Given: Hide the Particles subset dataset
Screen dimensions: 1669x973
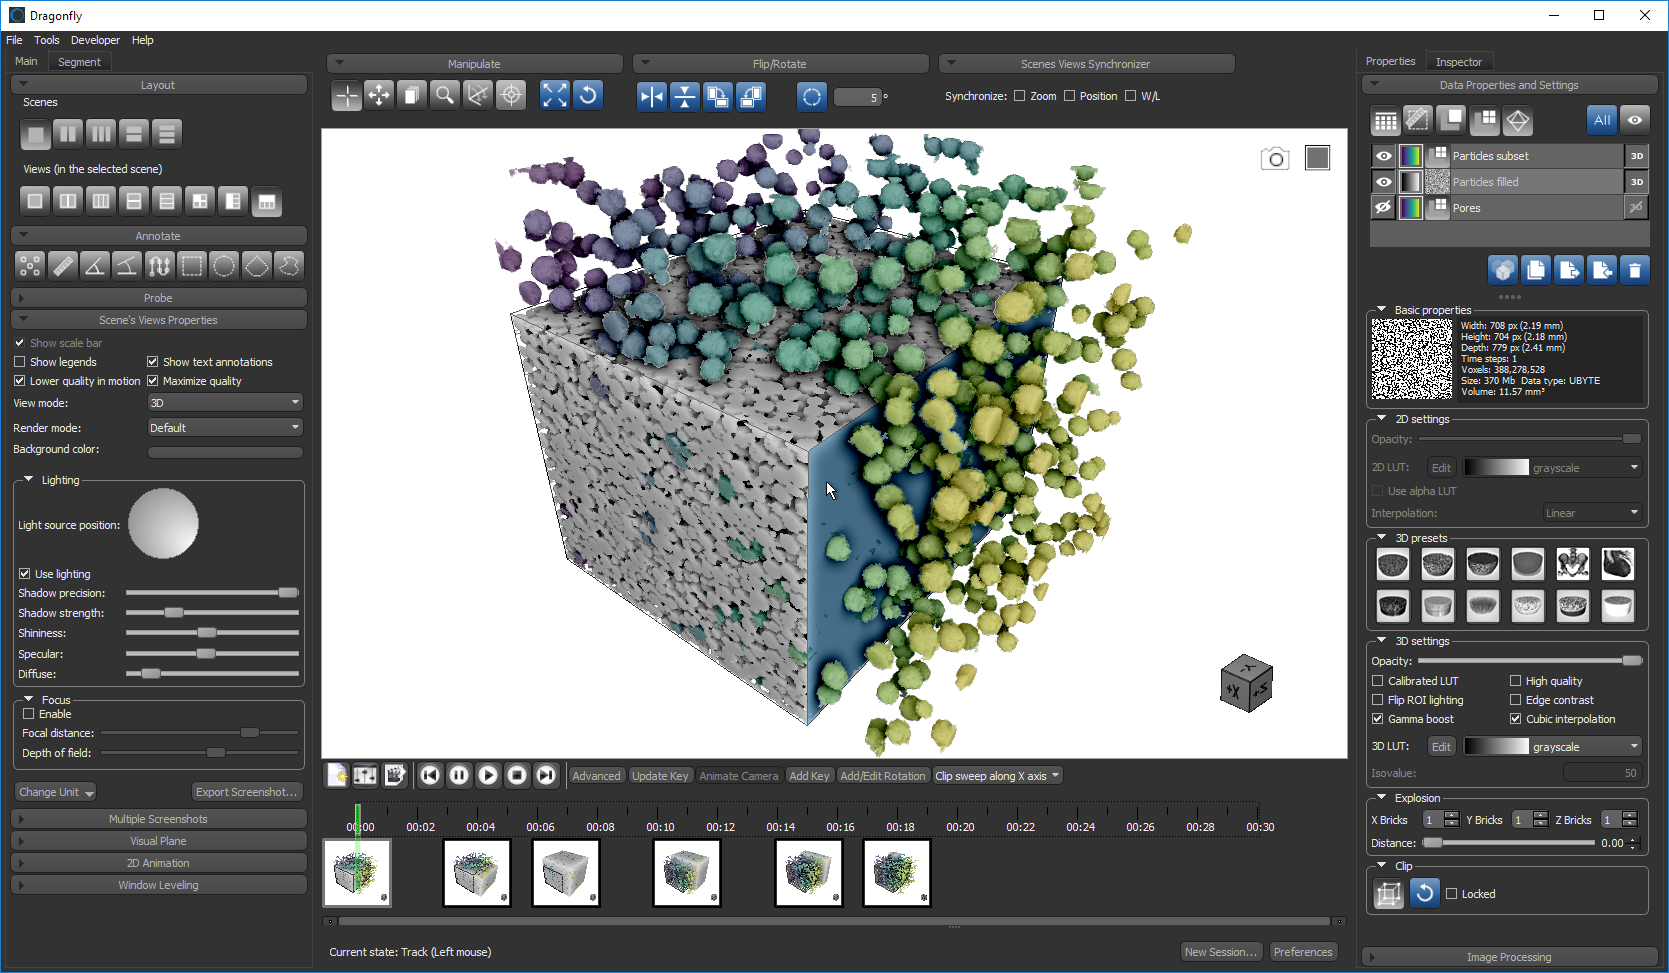Looking at the screenshot, I should click(x=1383, y=156).
